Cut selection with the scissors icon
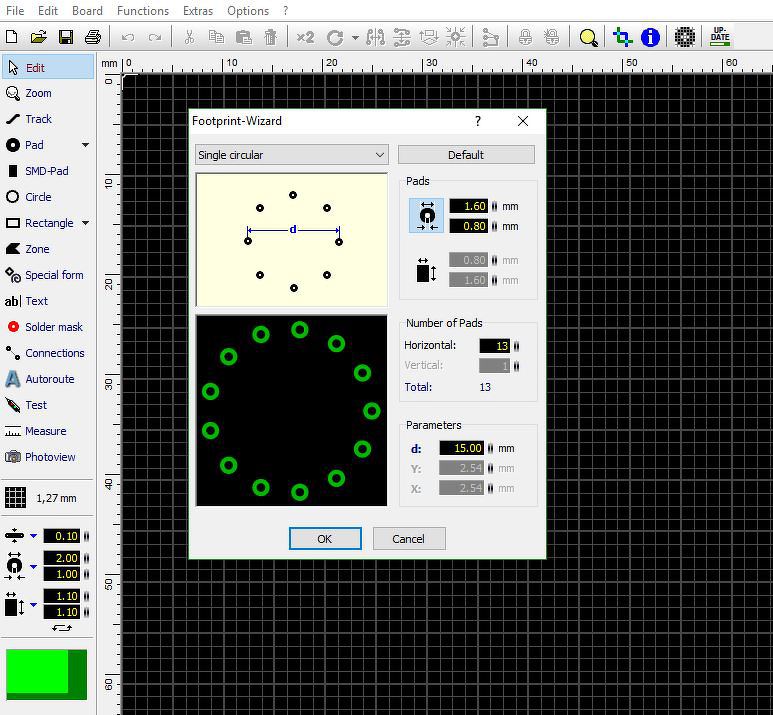773x715 pixels. click(x=189, y=37)
